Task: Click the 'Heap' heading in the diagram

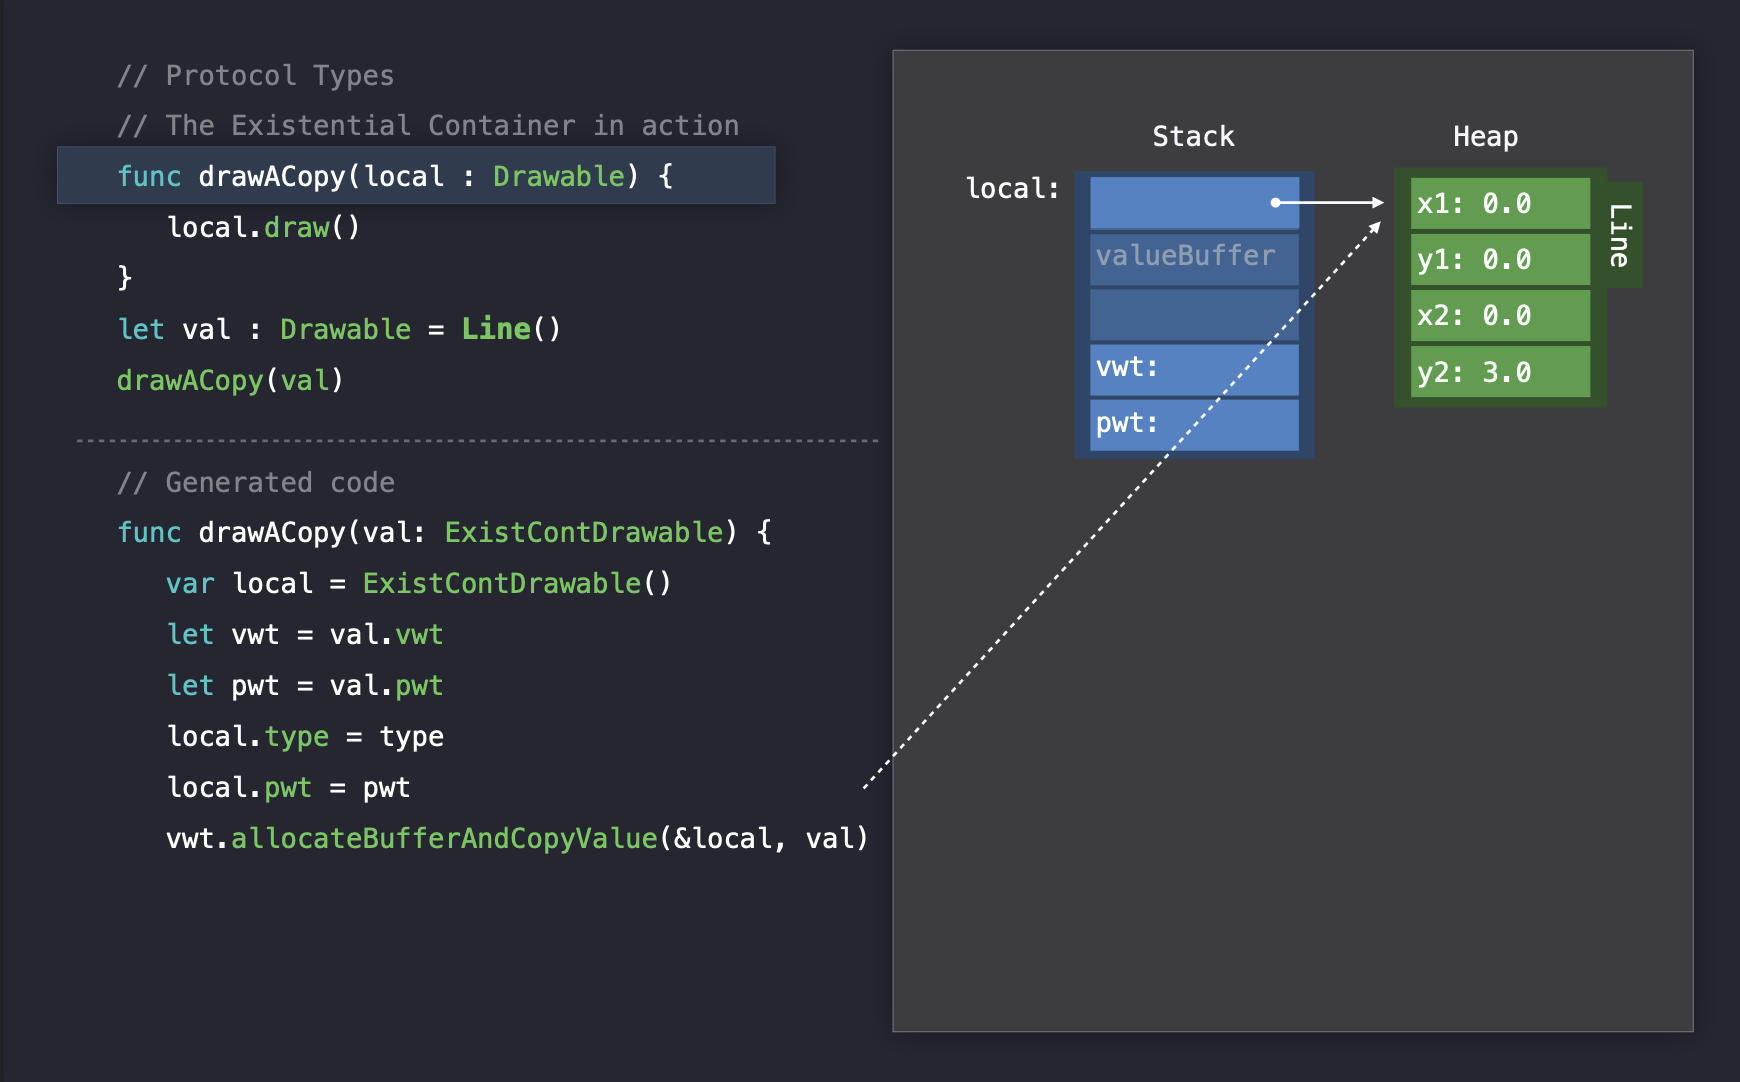Action: point(1485,137)
